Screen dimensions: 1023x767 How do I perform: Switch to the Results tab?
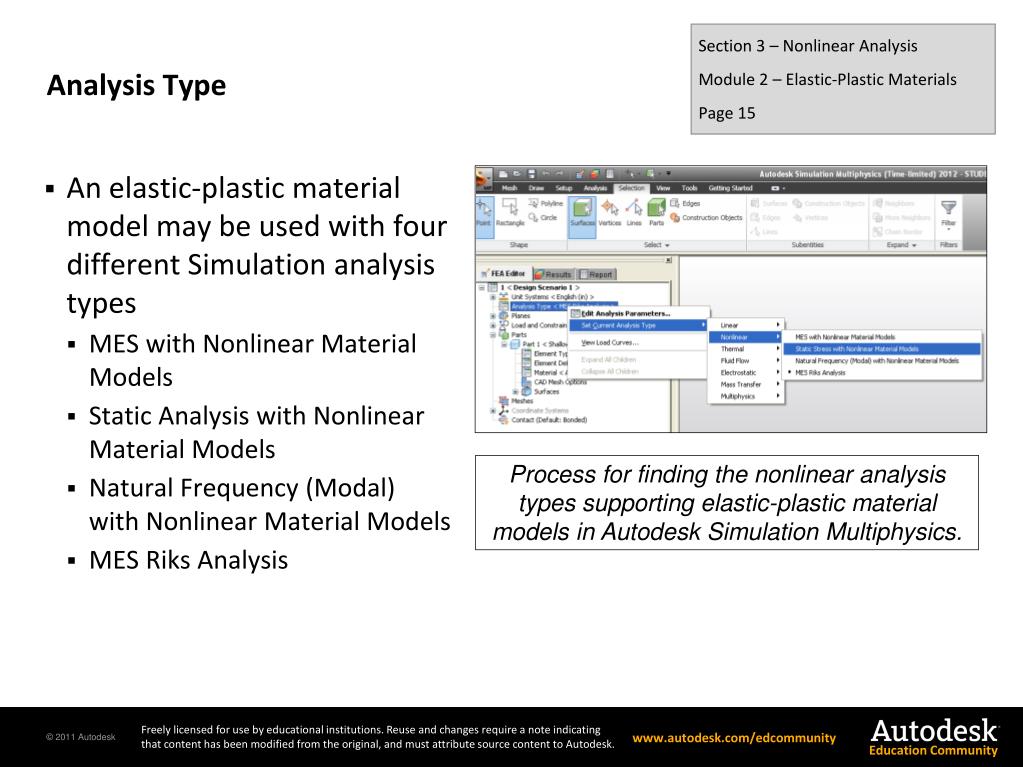coord(553,275)
